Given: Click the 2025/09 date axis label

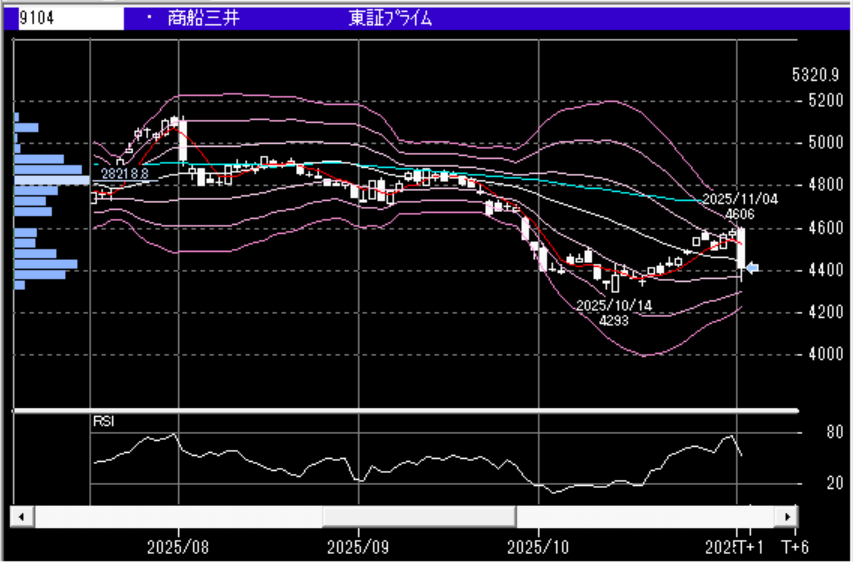Looking at the screenshot, I should [358, 547].
